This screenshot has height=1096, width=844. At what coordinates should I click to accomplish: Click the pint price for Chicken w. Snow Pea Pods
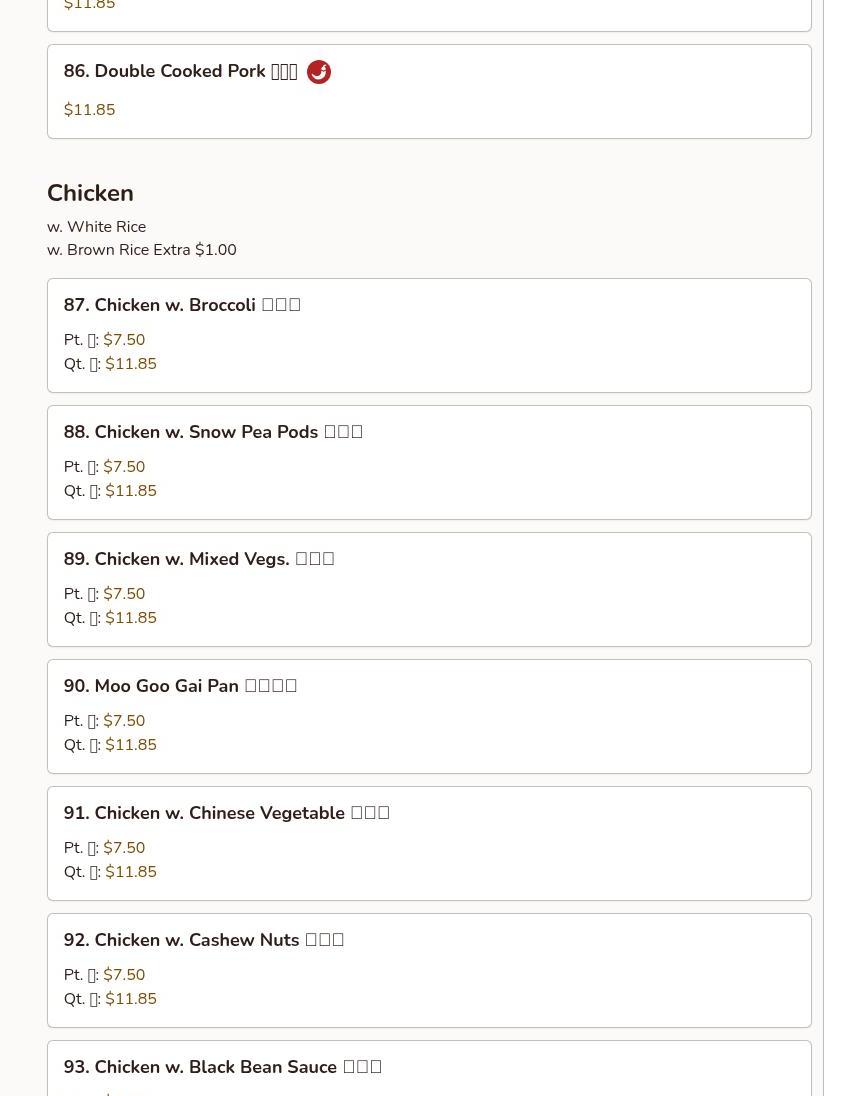tap(124, 467)
